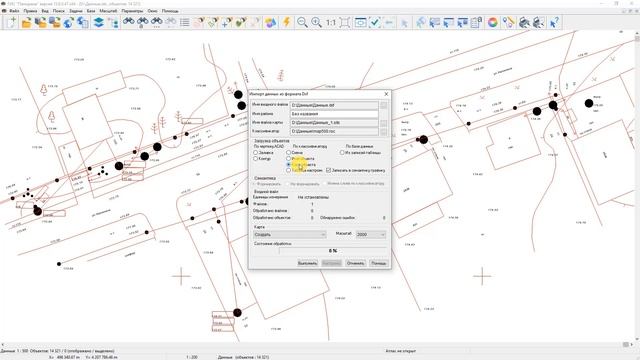Click the fit-to-frame square brackets icon

pyautogui.click(x=345, y=22)
